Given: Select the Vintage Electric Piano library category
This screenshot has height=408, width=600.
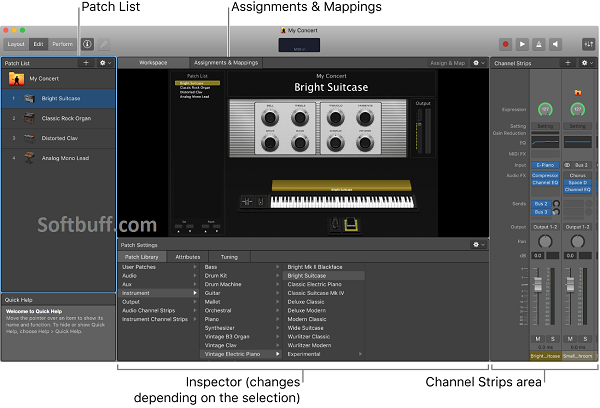Looking at the screenshot, I should pos(241,354).
